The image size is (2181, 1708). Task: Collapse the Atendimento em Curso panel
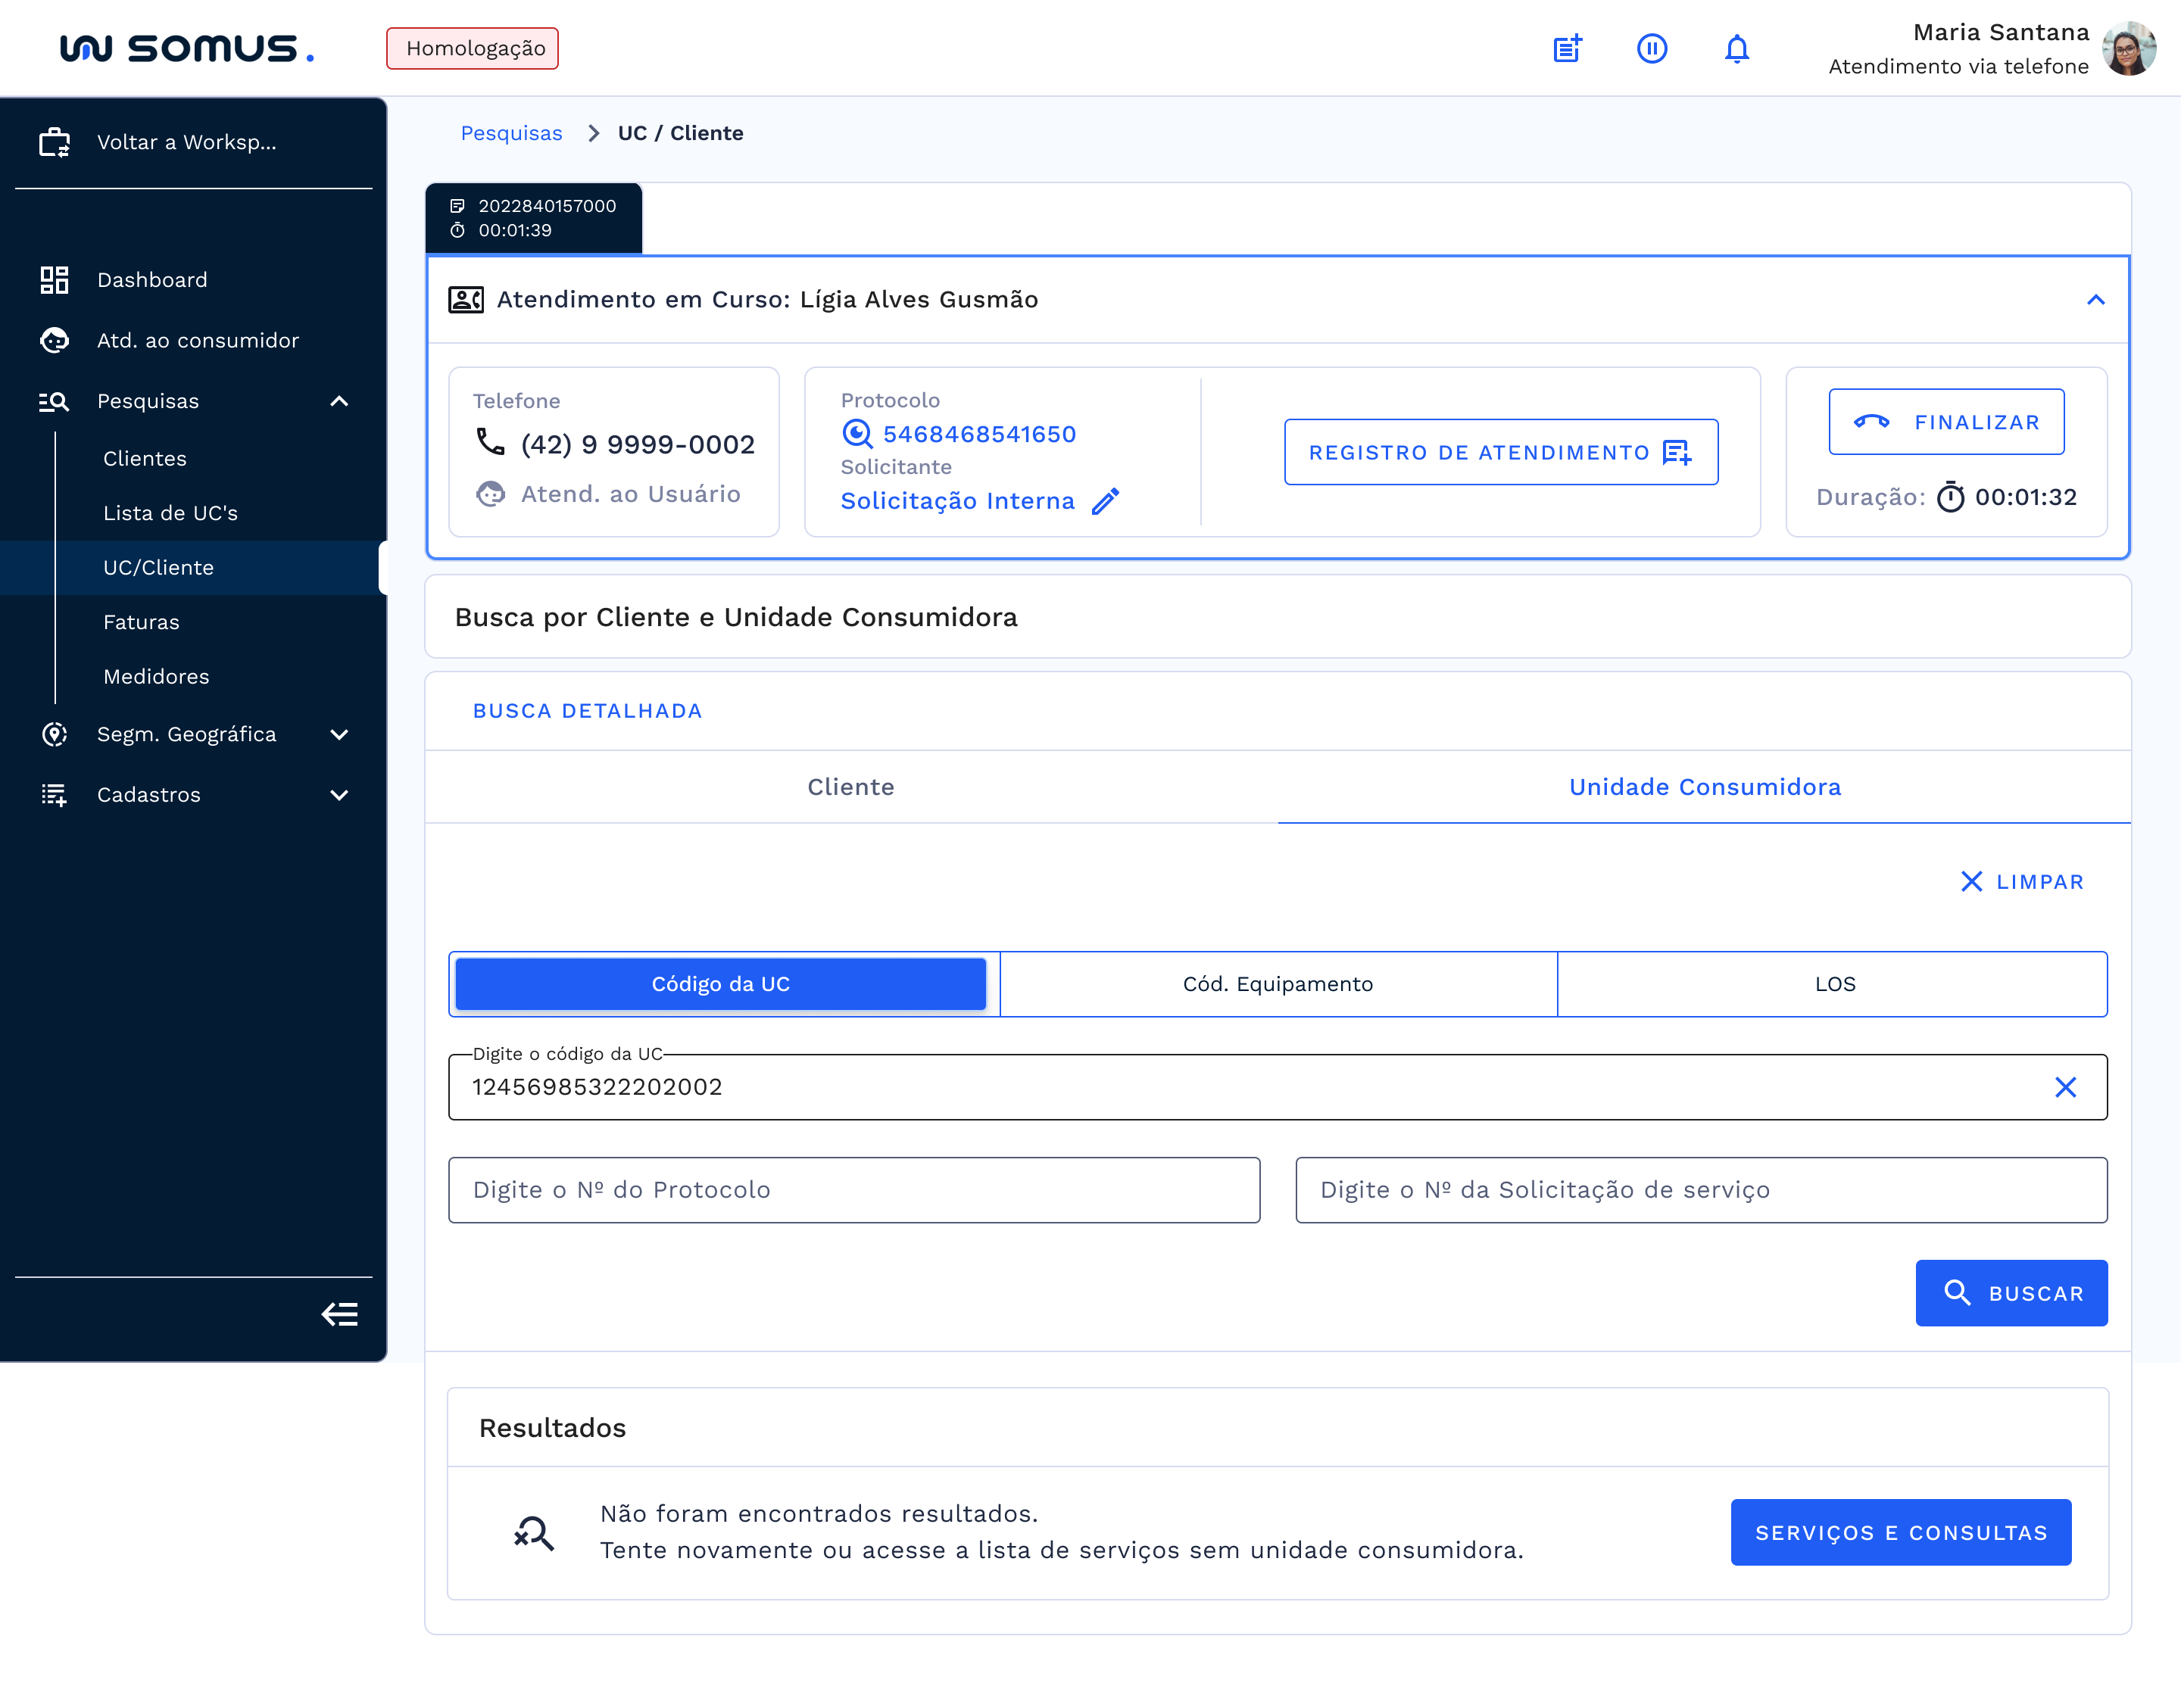2096,300
